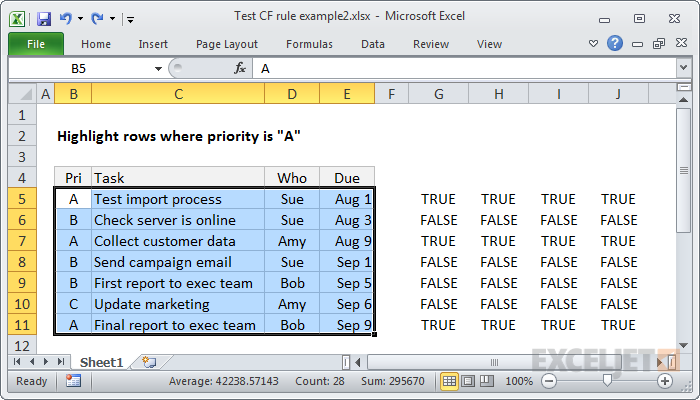Customize the Quick Access Toolbar dropdown
This screenshot has height=400, width=700.
pos(130,19)
